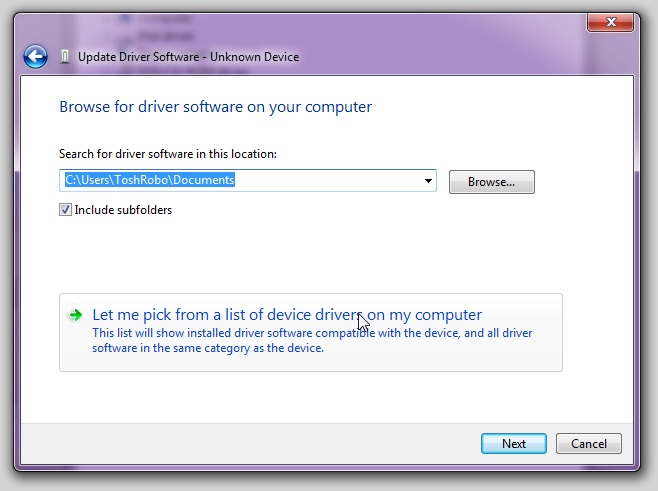Image resolution: width=658 pixels, height=491 pixels.
Task: Expand the driver location dropdown arrow
Action: point(428,181)
